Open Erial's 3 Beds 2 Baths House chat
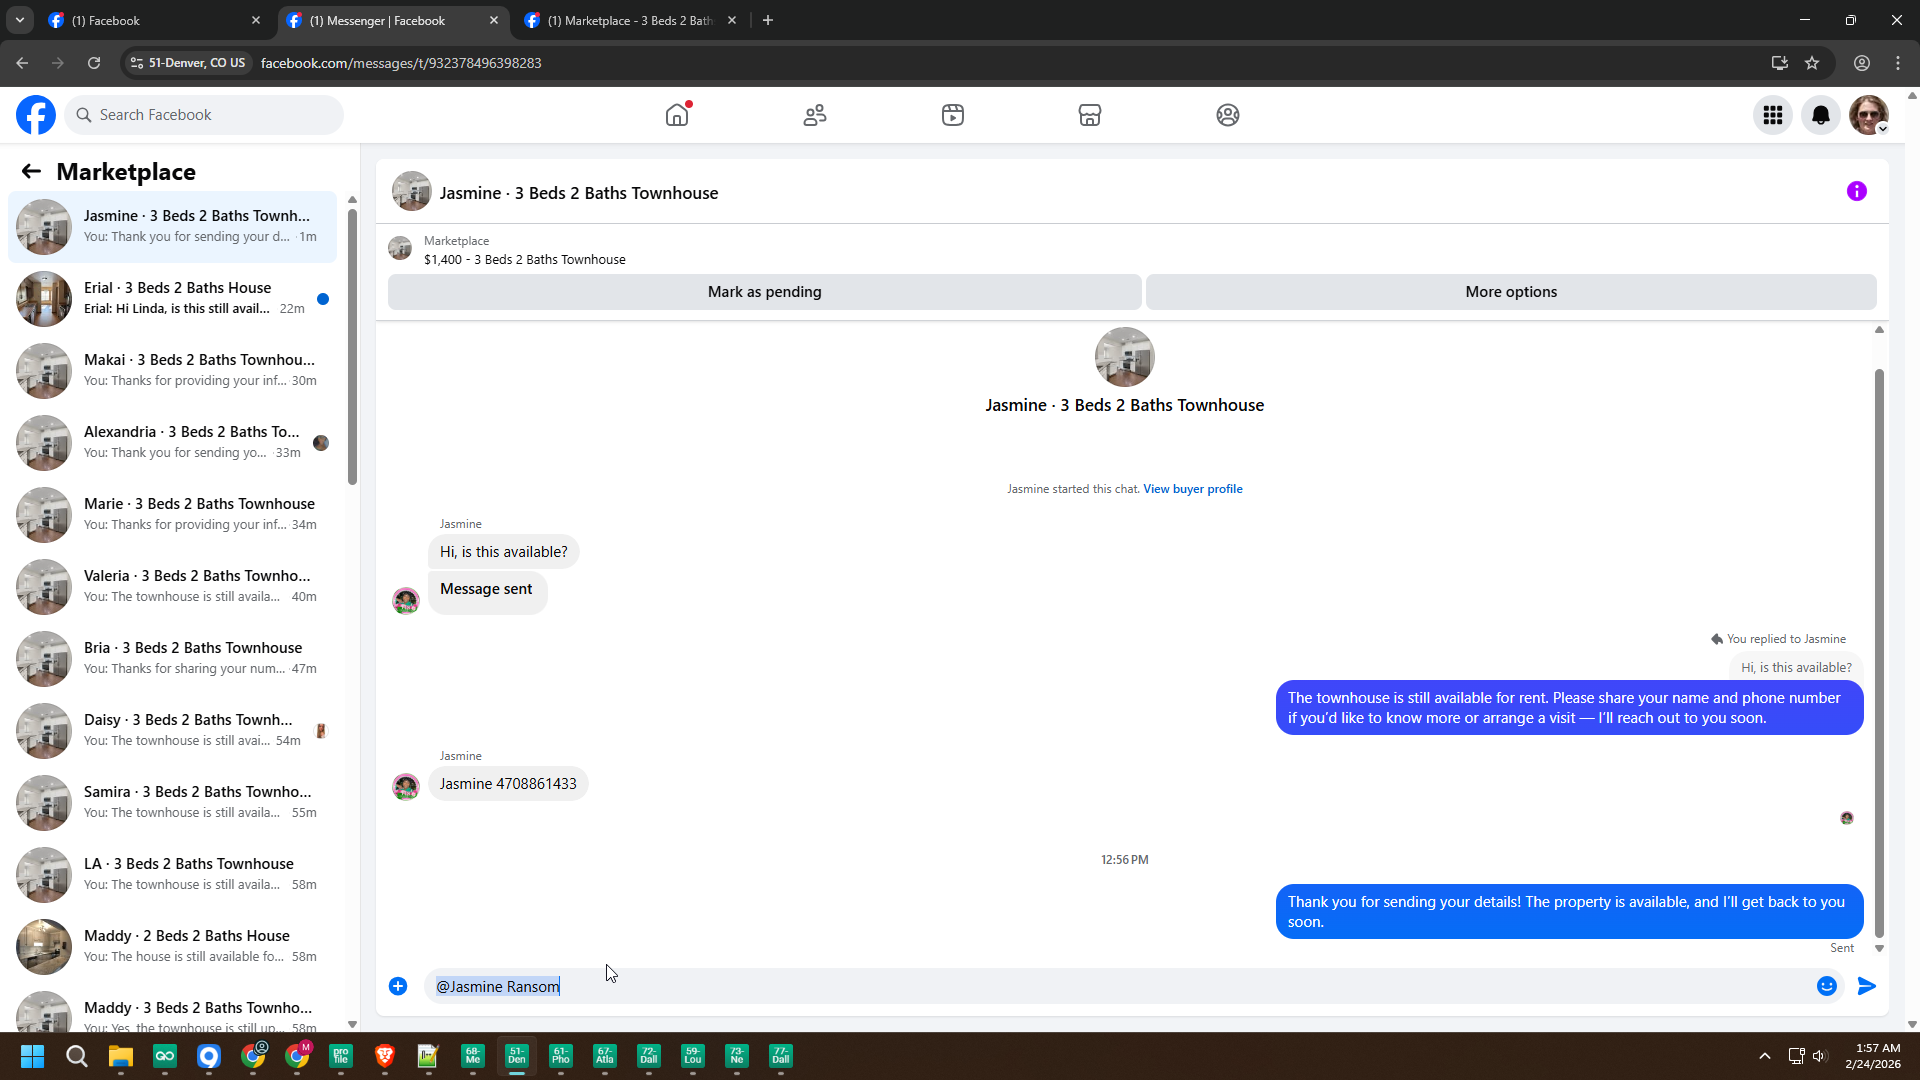This screenshot has width=1920, height=1080. point(175,298)
